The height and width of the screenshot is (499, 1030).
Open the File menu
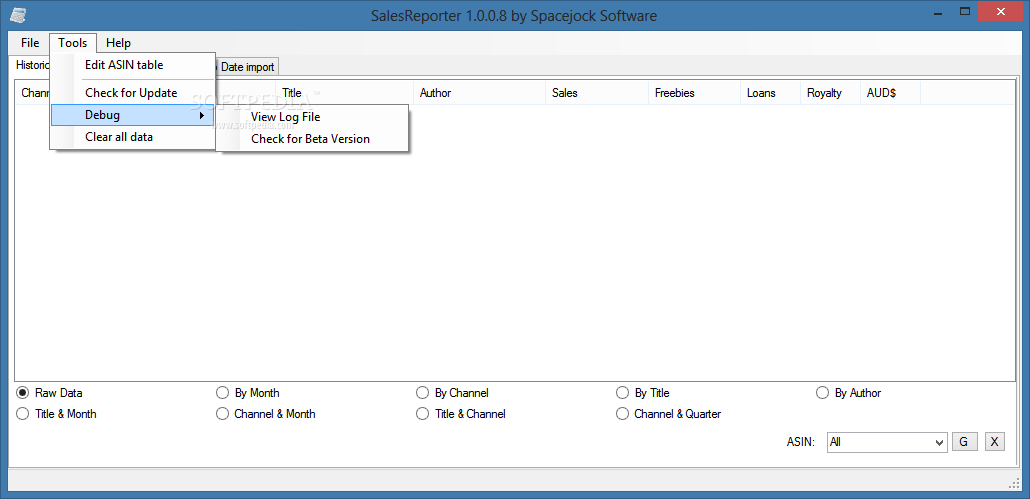[30, 43]
